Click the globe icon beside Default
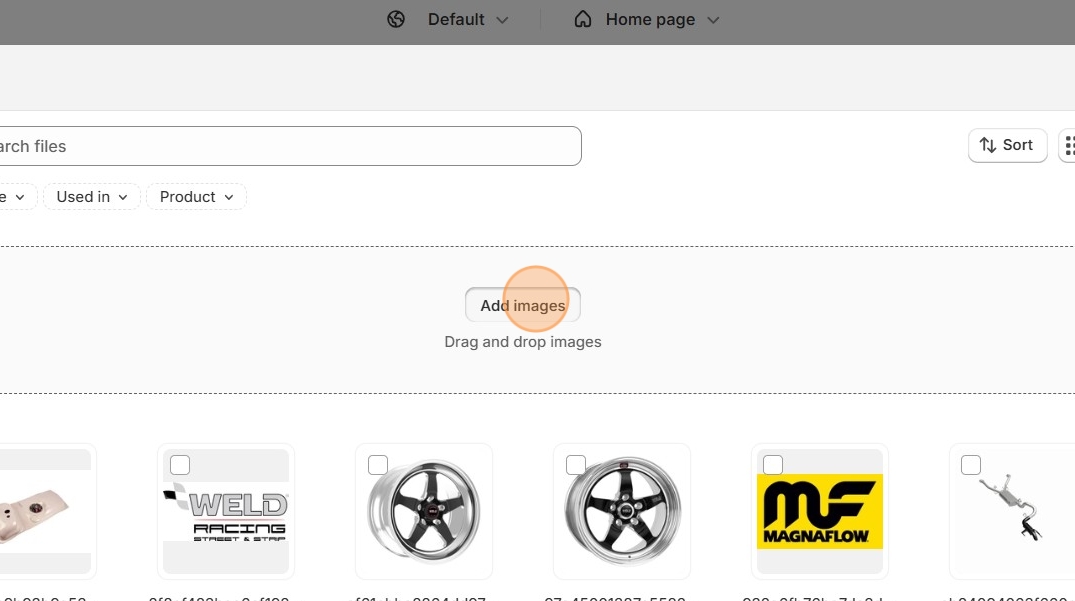This screenshot has width=1075, height=601. pos(396,19)
